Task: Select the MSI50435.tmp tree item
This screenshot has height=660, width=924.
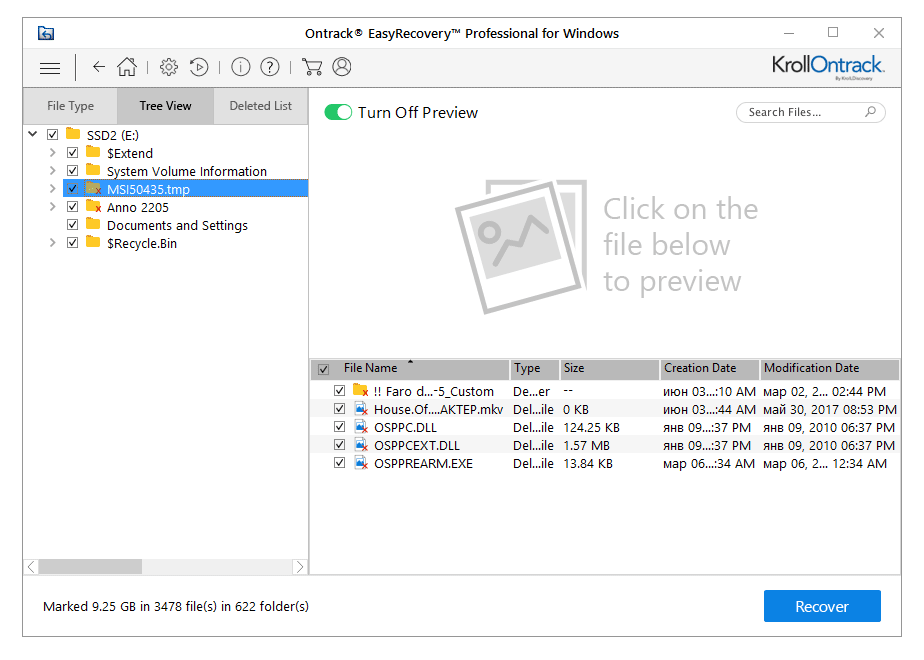Action: pyautogui.click(x=185, y=189)
